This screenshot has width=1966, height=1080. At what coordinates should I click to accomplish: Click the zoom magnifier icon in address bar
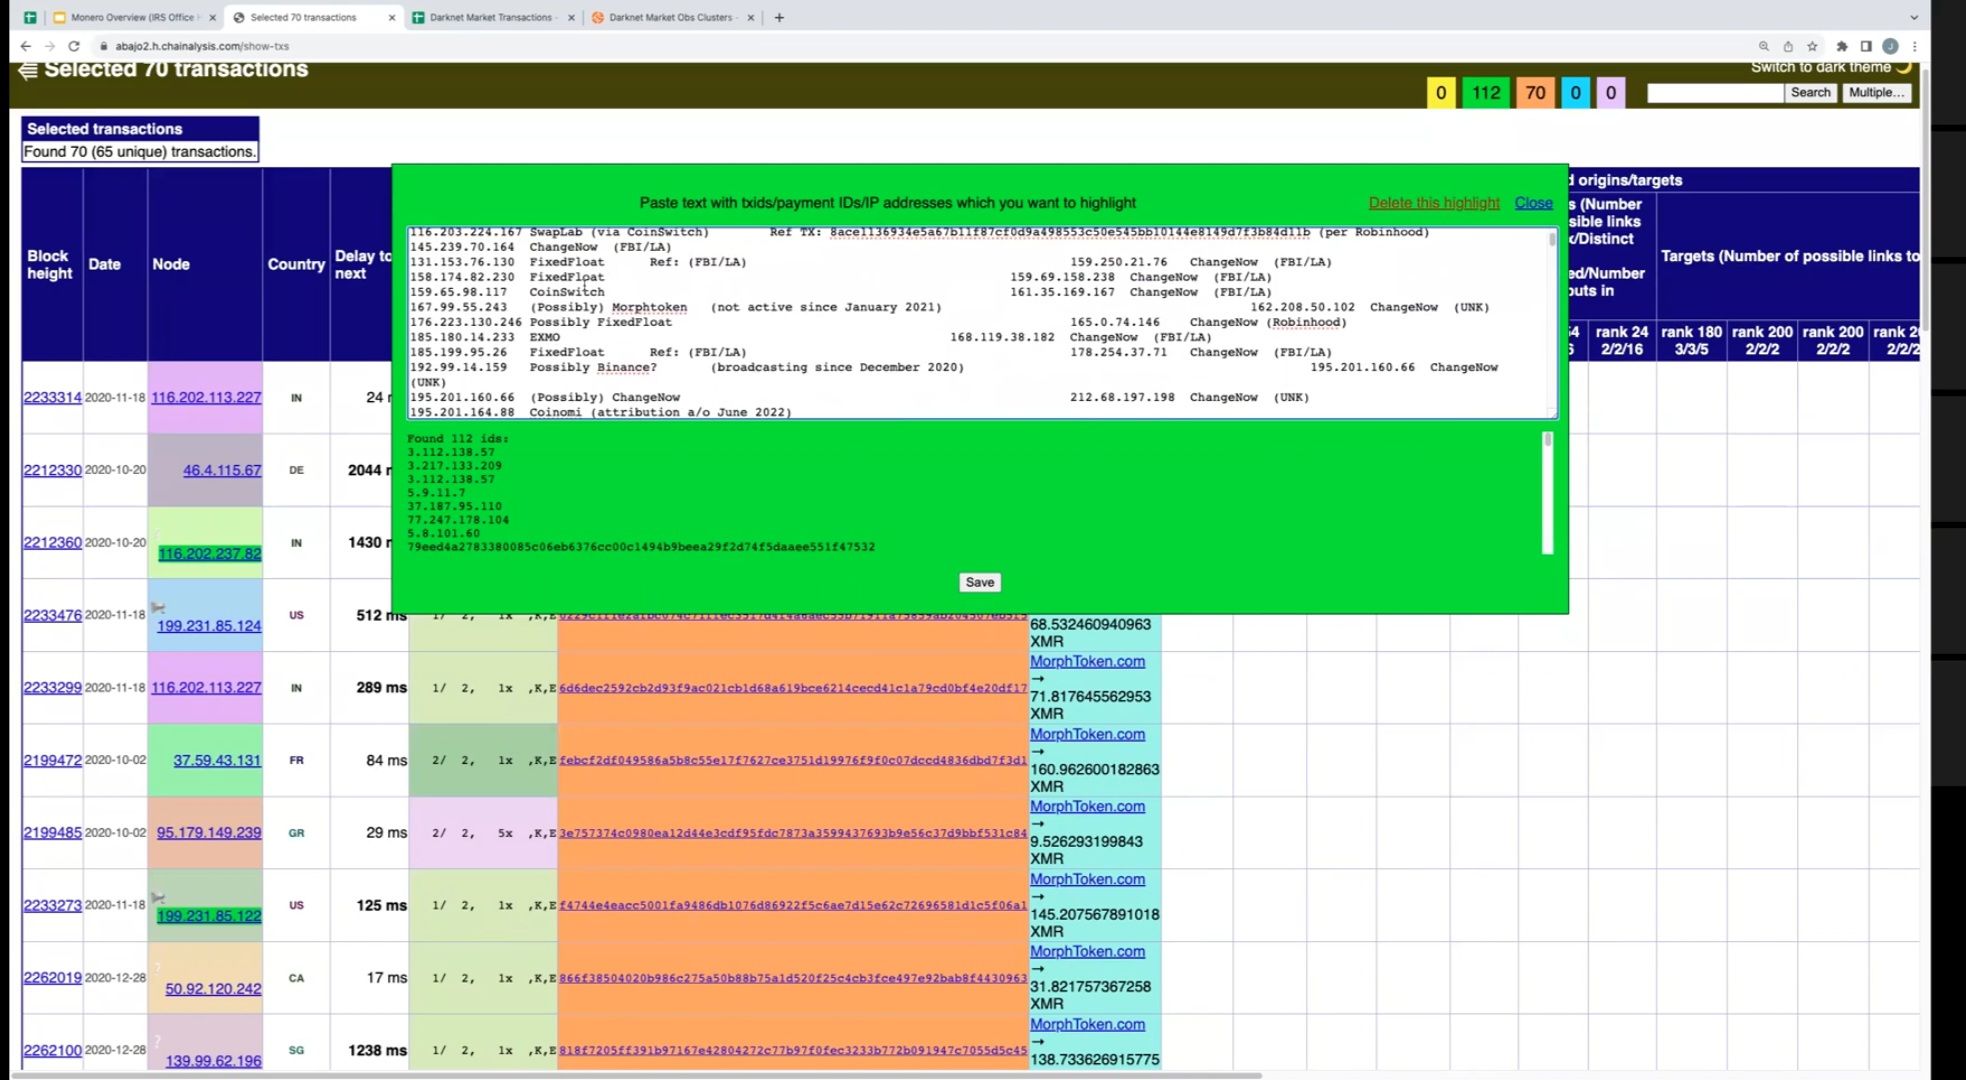pyautogui.click(x=1764, y=46)
